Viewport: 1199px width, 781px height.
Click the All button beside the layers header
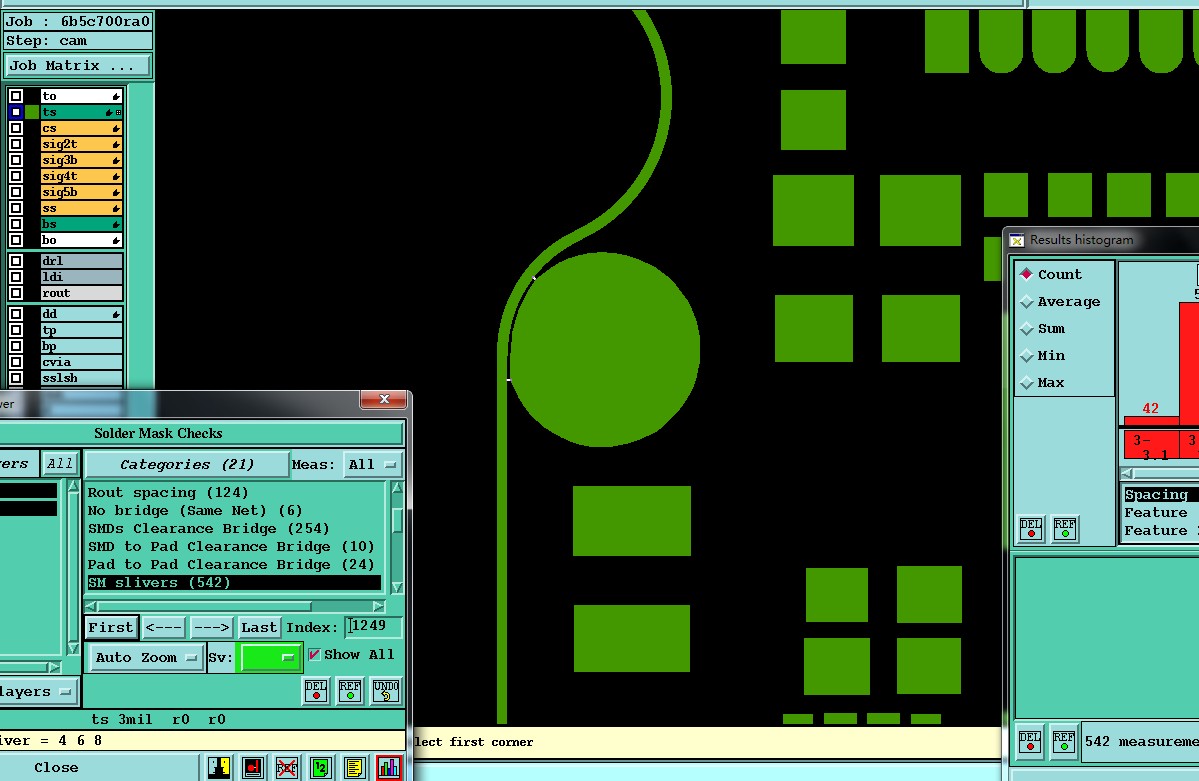[x=60, y=464]
